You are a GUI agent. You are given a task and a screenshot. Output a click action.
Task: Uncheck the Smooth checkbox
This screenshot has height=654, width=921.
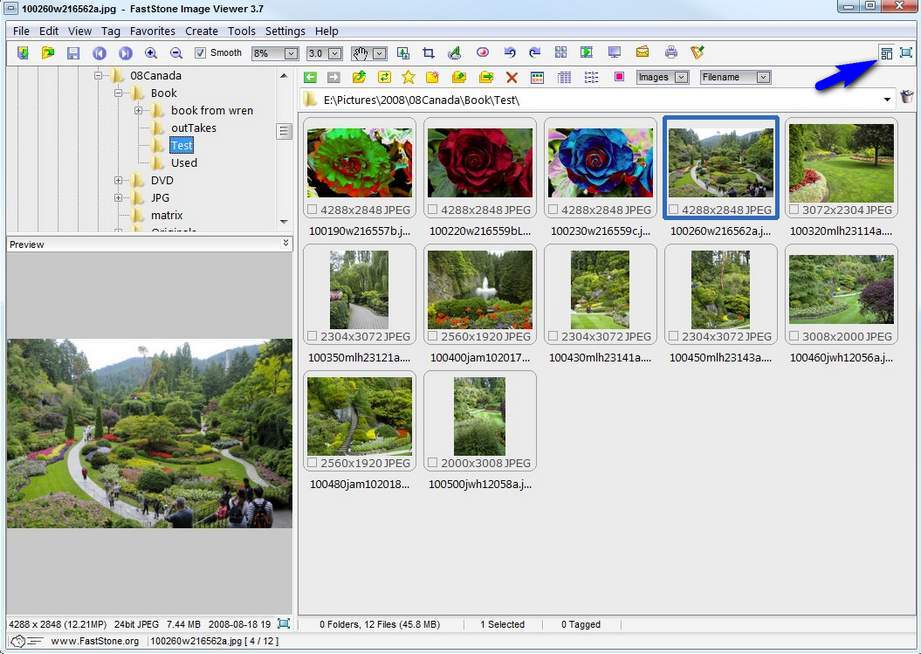coord(200,53)
